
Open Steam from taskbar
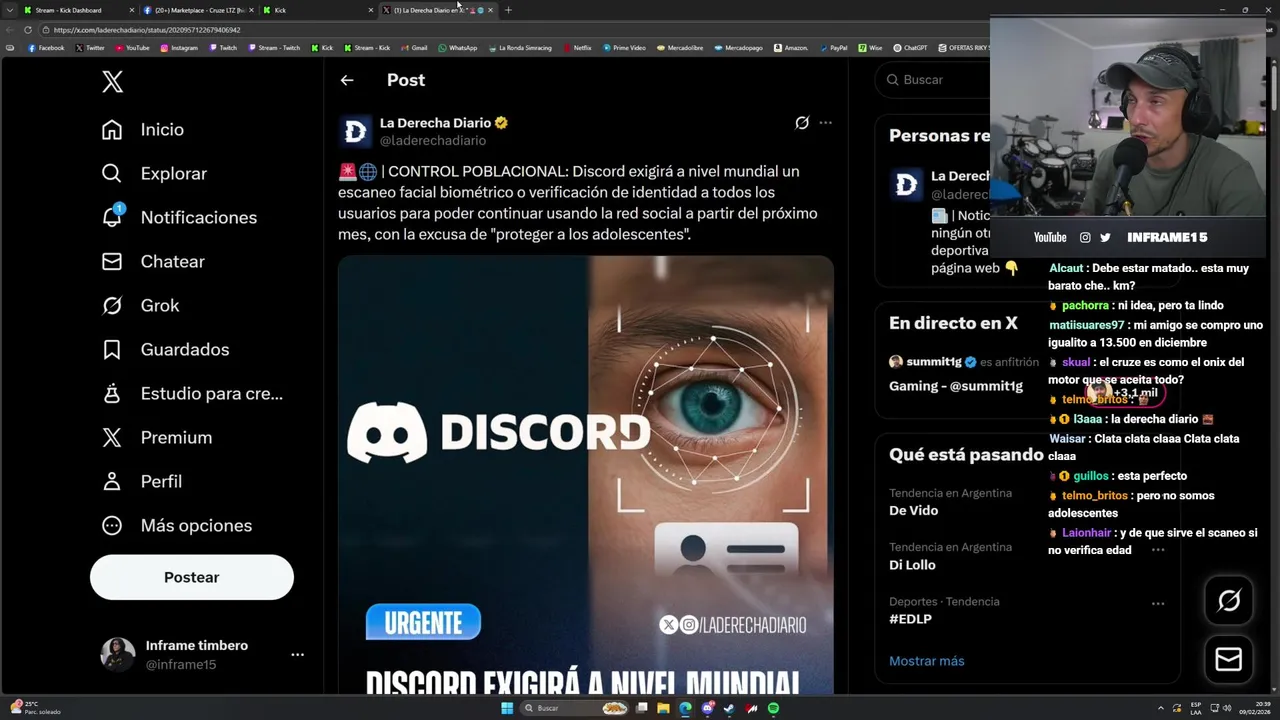(x=729, y=708)
